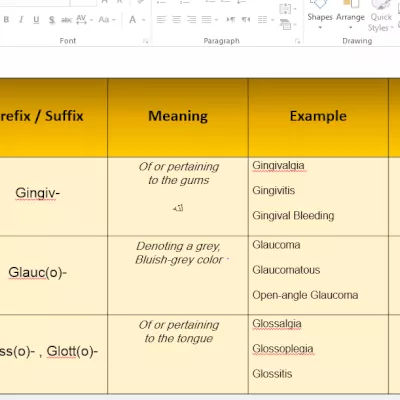Toggle Strikethrough (abc) button
This screenshot has height=400, width=400.
coord(66,20)
